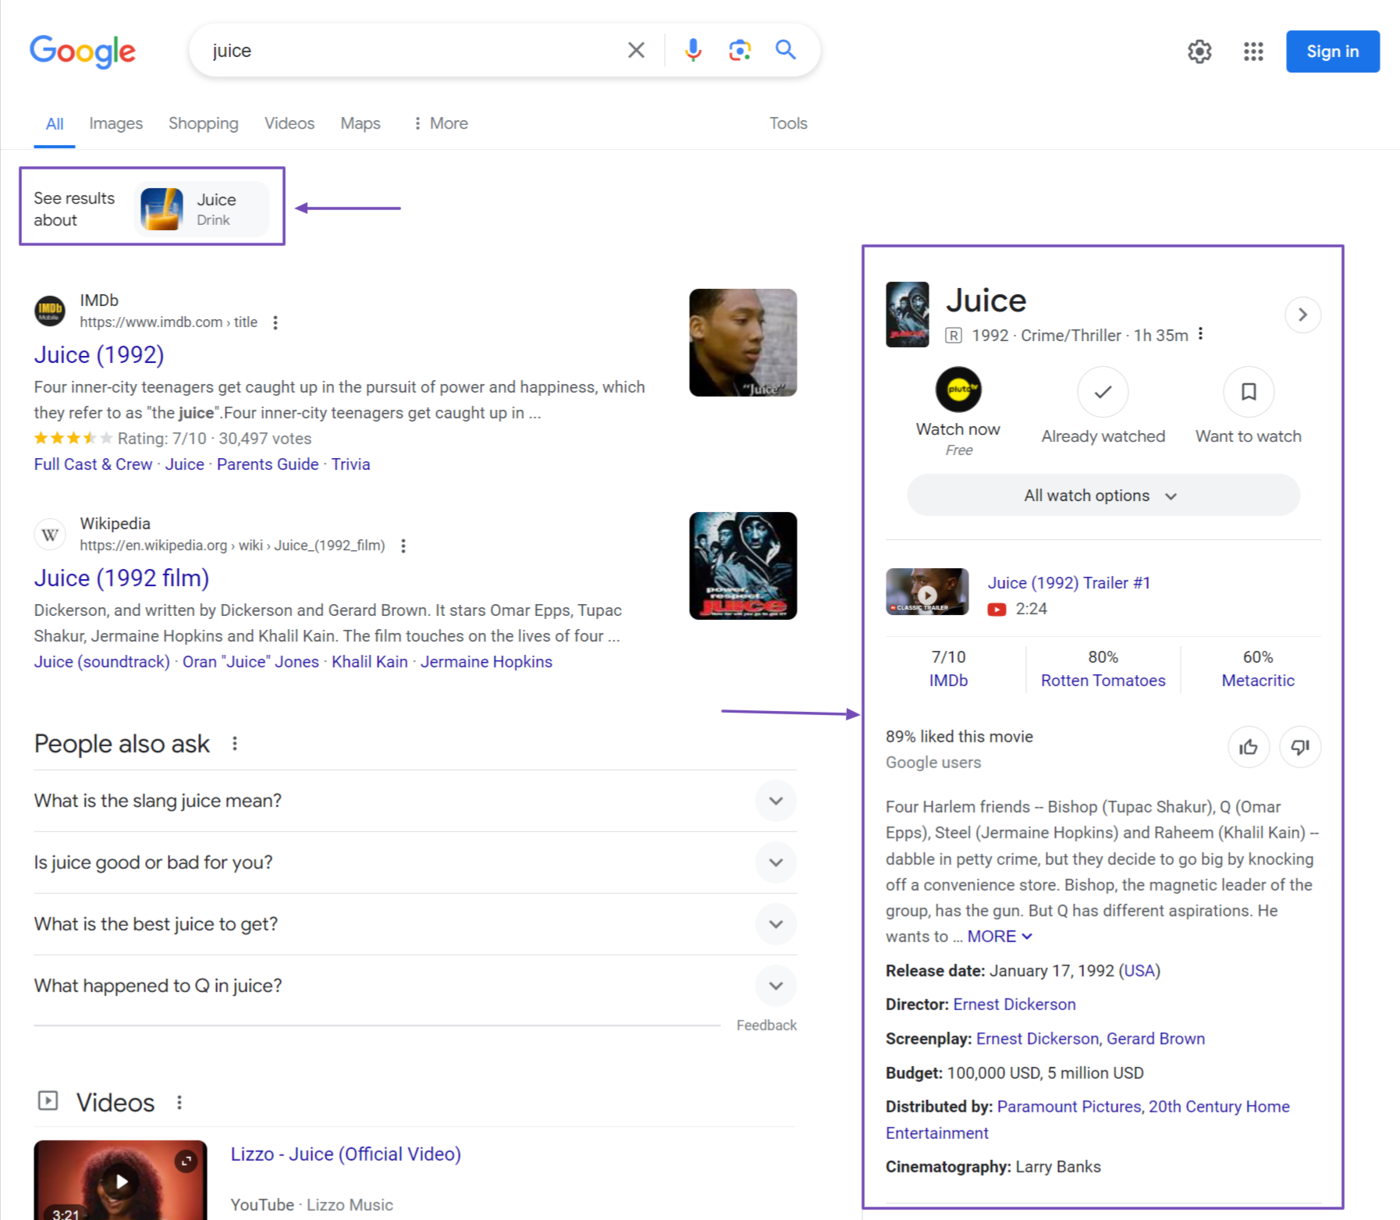Click Gerard Brown screenplay link
Viewport: 1400px width, 1220px height.
point(1156,1038)
